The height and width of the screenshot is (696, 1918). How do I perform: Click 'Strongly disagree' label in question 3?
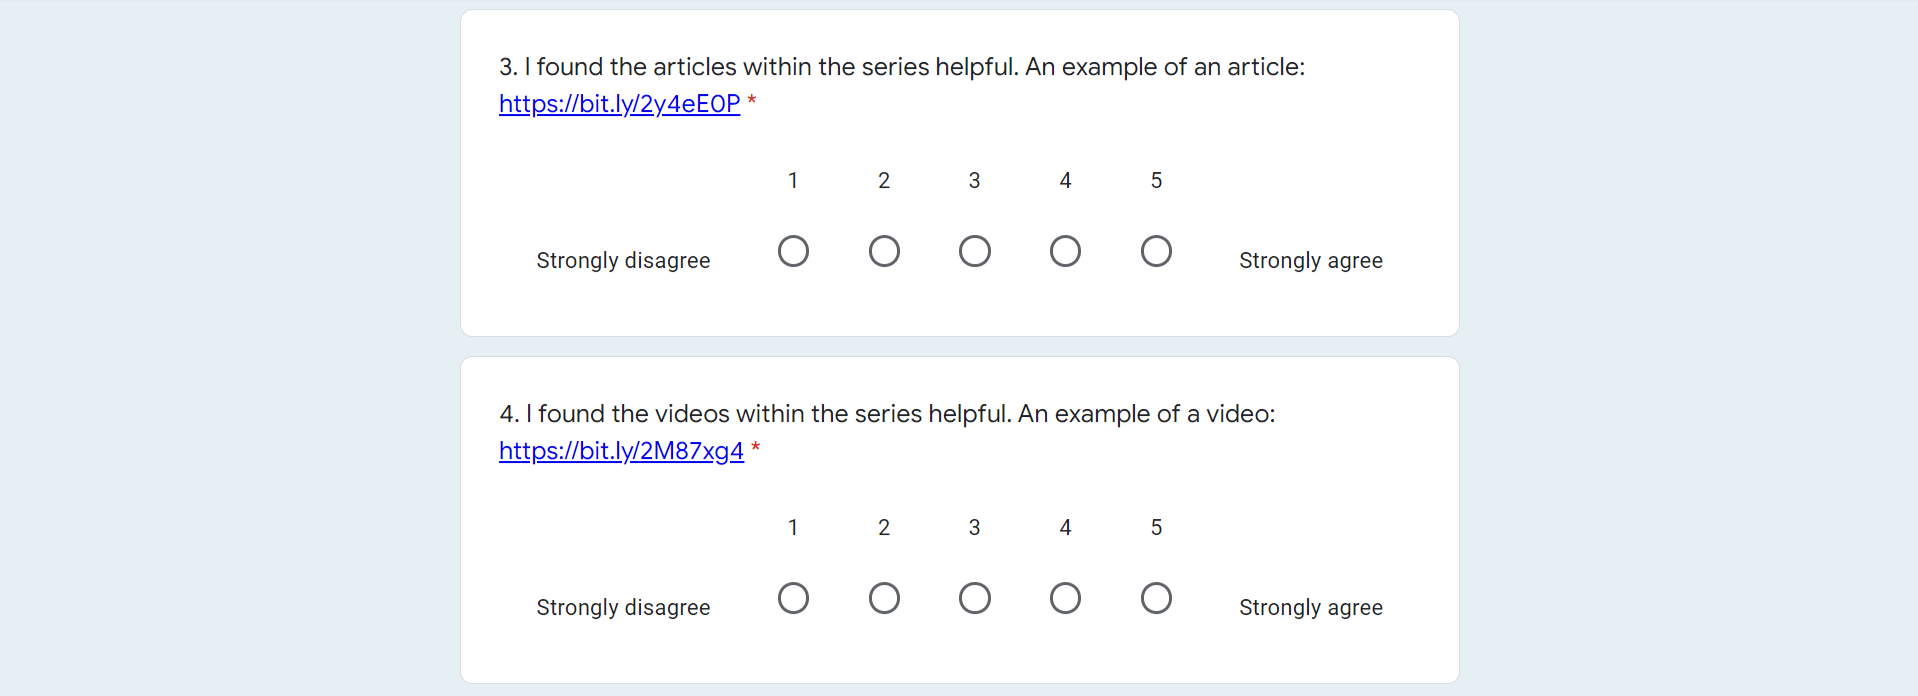click(623, 260)
